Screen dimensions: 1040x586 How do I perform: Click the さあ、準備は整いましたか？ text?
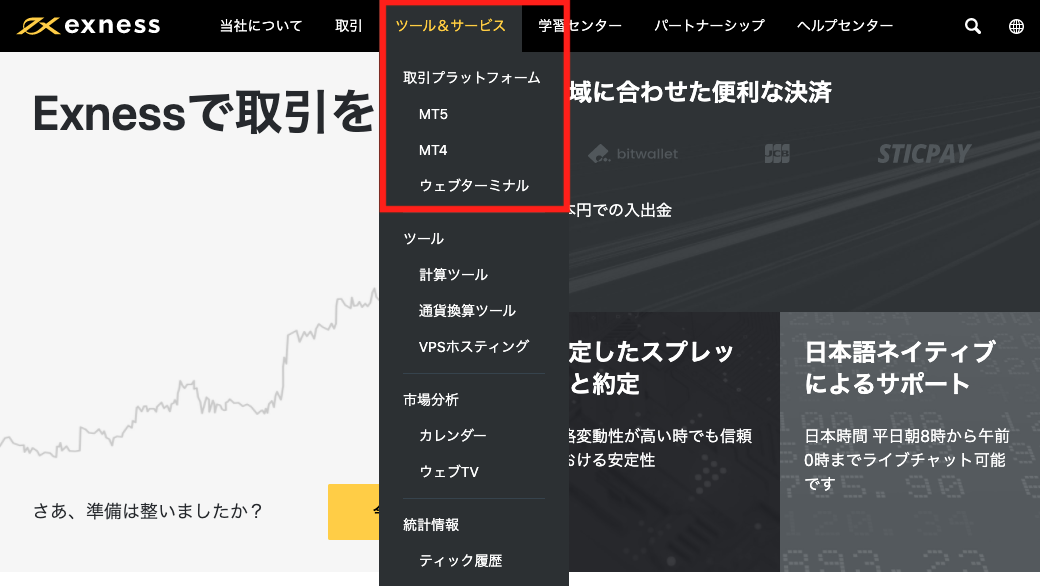pos(148,511)
